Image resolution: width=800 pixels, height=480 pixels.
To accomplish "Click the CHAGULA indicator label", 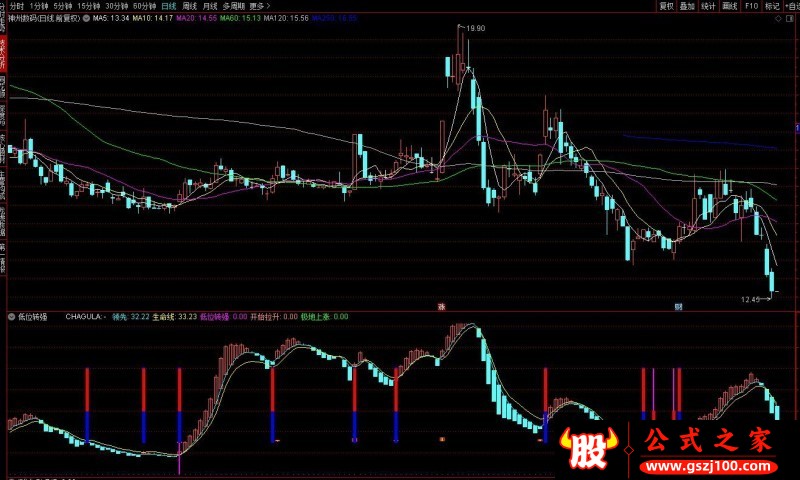I will tap(85, 317).
